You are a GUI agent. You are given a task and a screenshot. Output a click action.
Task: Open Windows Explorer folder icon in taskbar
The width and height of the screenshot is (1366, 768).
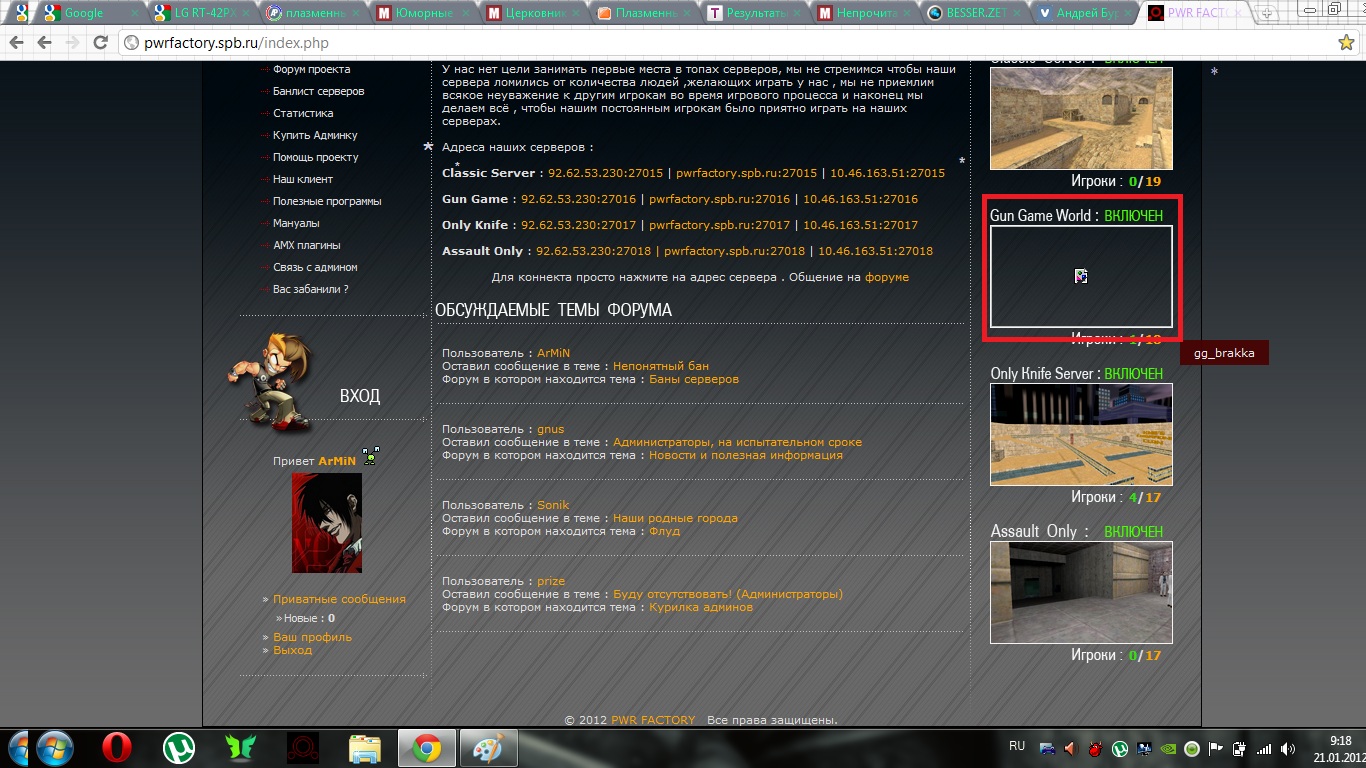365,748
